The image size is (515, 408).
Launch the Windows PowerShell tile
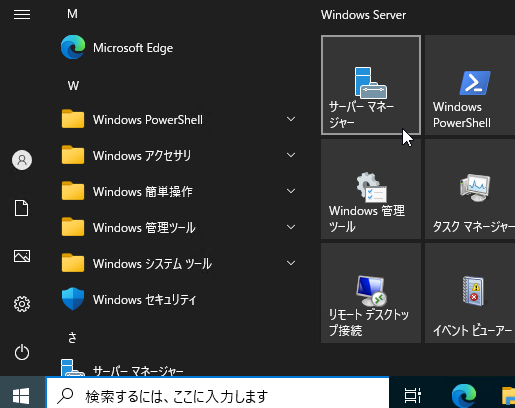[470, 85]
